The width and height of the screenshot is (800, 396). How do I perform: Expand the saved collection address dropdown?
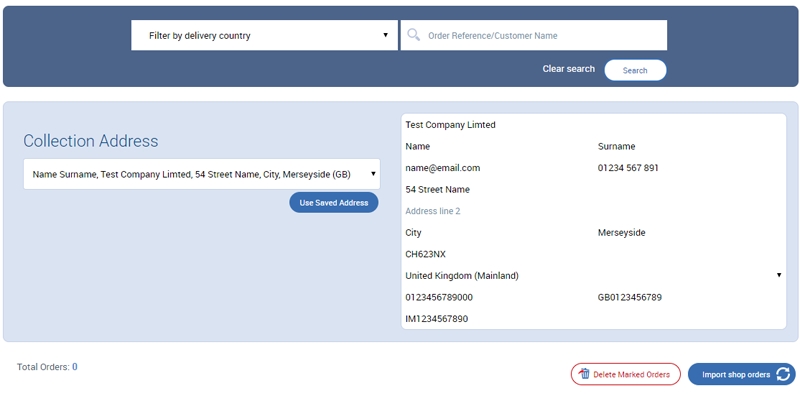[x=202, y=174]
